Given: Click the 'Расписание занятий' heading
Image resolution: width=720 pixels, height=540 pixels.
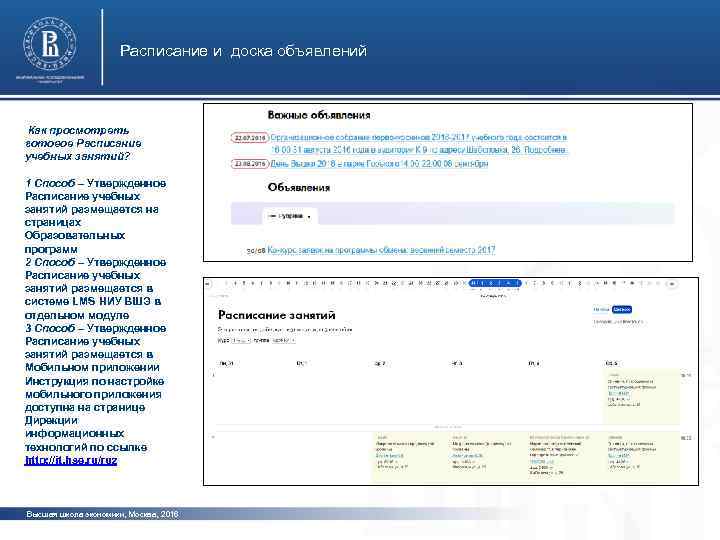Looking at the screenshot, I should point(276,315).
